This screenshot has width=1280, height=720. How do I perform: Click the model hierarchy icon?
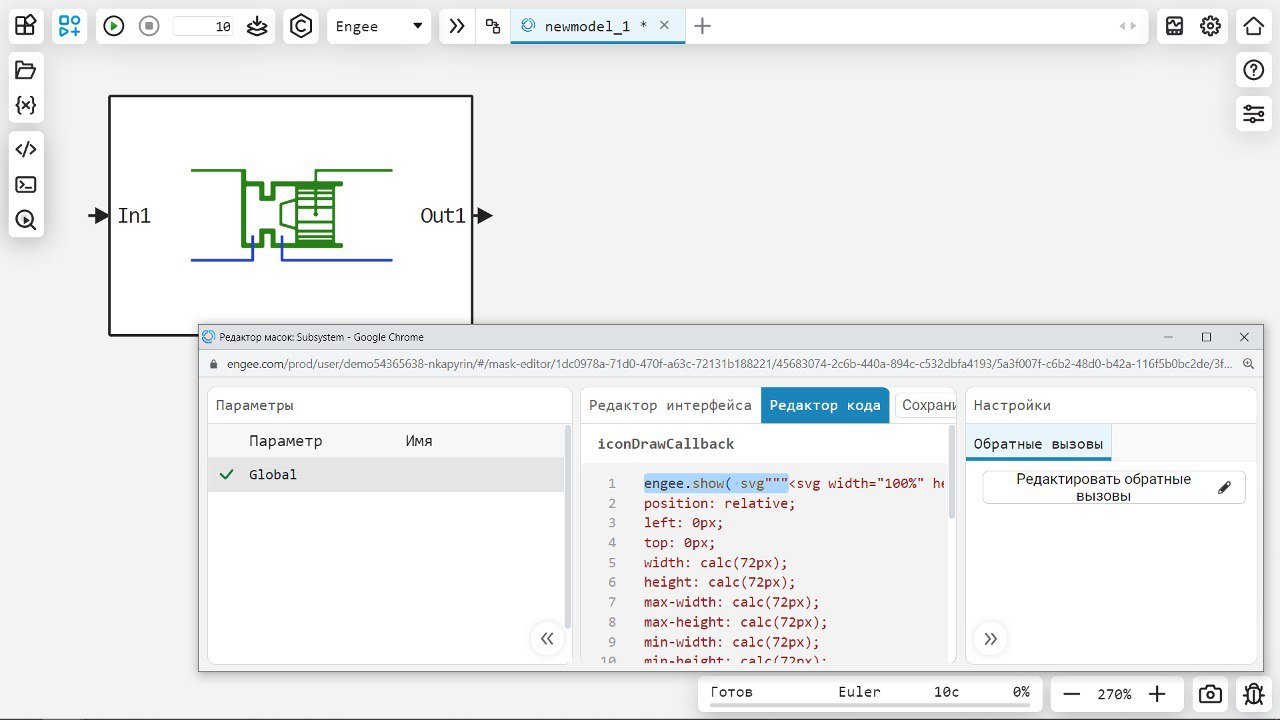coord(493,27)
